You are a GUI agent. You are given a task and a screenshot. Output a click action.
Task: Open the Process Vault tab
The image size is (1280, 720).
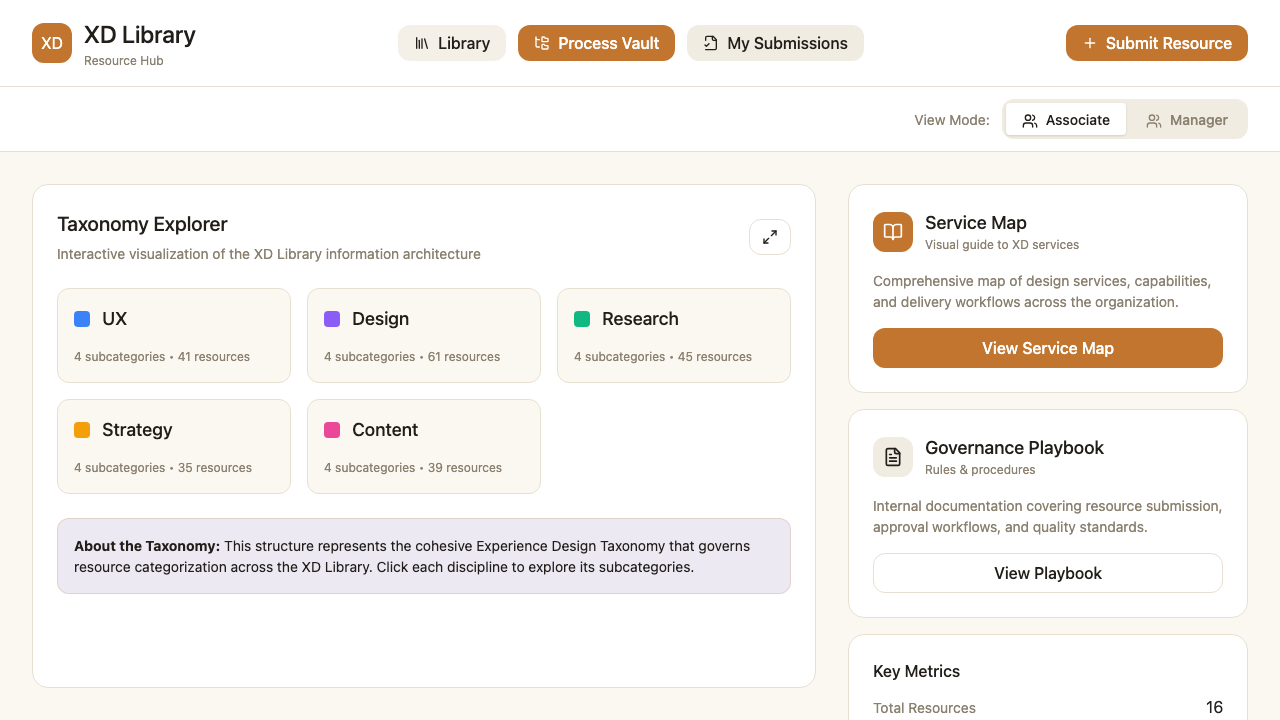(596, 43)
